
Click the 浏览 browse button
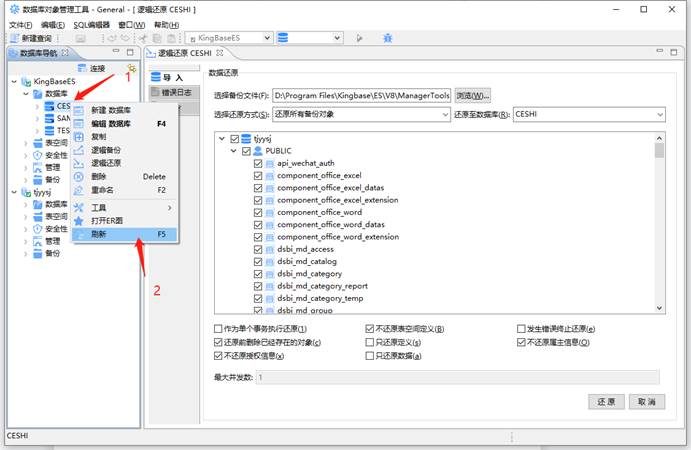472,96
